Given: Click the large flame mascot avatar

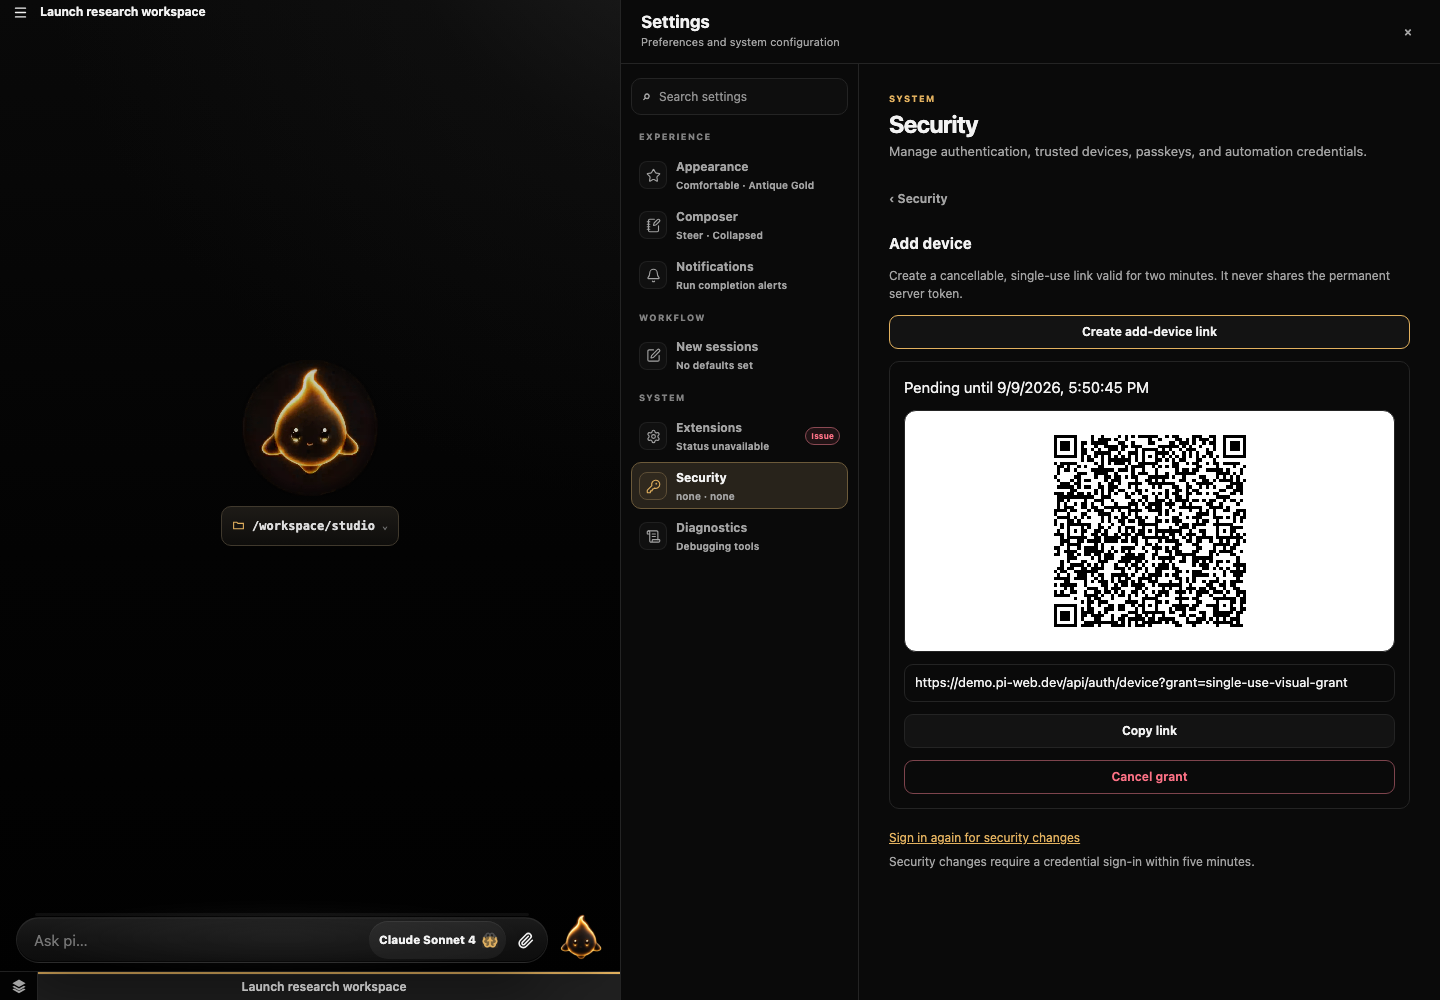Looking at the screenshot, I should point(310,427).
